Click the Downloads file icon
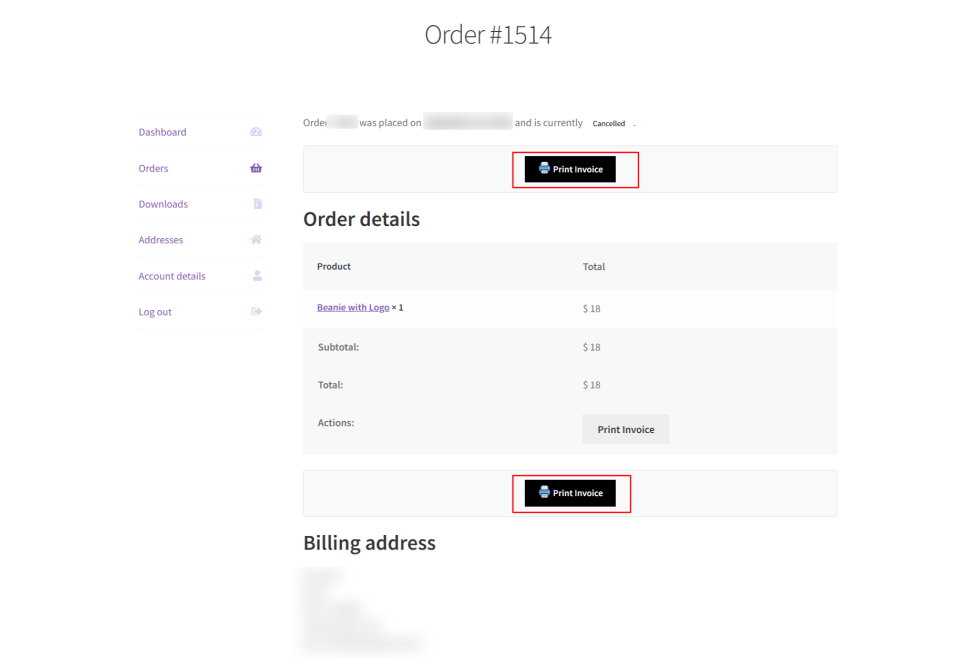This screenshot has width=979, height=669. coord(257,204)
